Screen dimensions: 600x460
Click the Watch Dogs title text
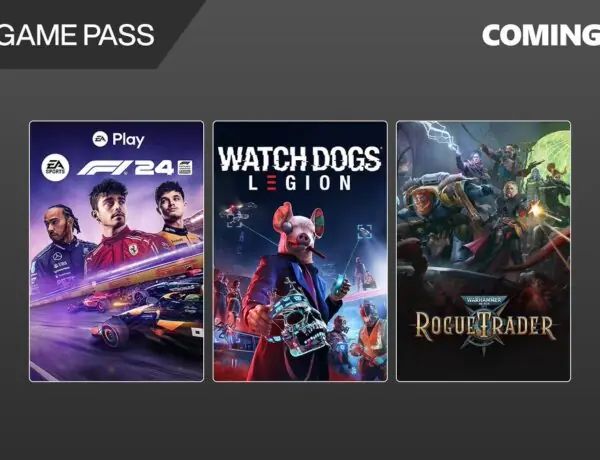pos(299,158)
